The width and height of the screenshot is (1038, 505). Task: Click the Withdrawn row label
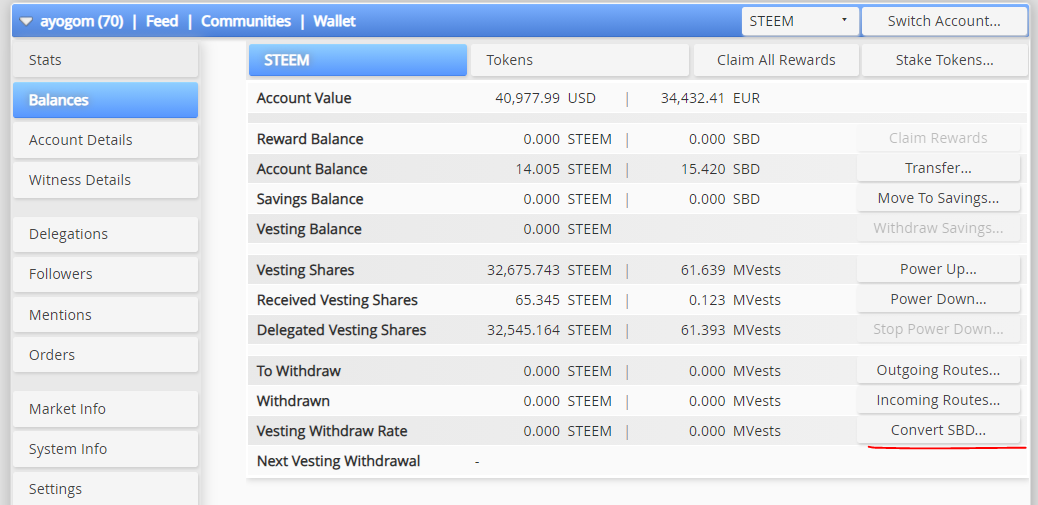(x=293, y=401)
